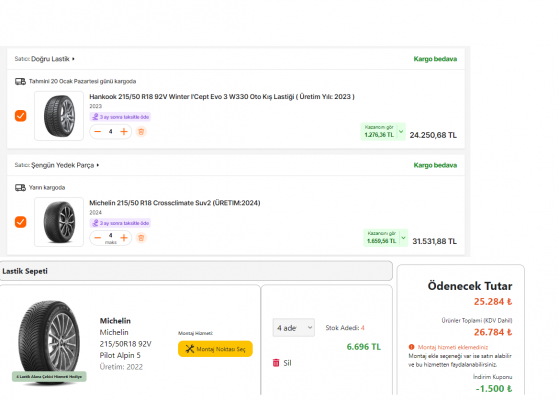The image size is (559, 400).
Task: Increase Hankook tire quantity with plus
Action: (x=124, y=132)
